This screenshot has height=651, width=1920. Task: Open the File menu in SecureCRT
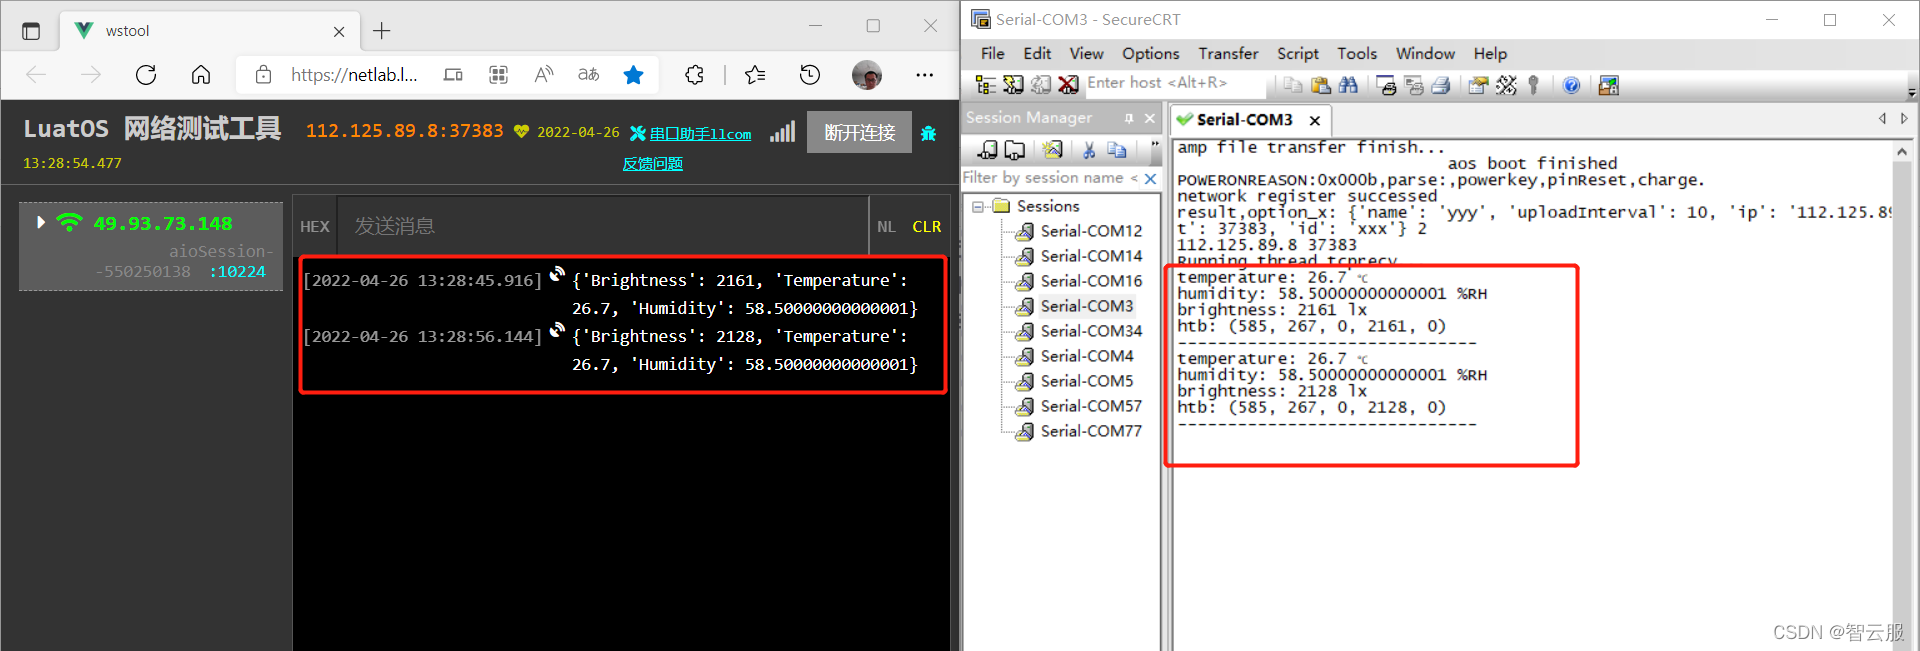point(993,54)
